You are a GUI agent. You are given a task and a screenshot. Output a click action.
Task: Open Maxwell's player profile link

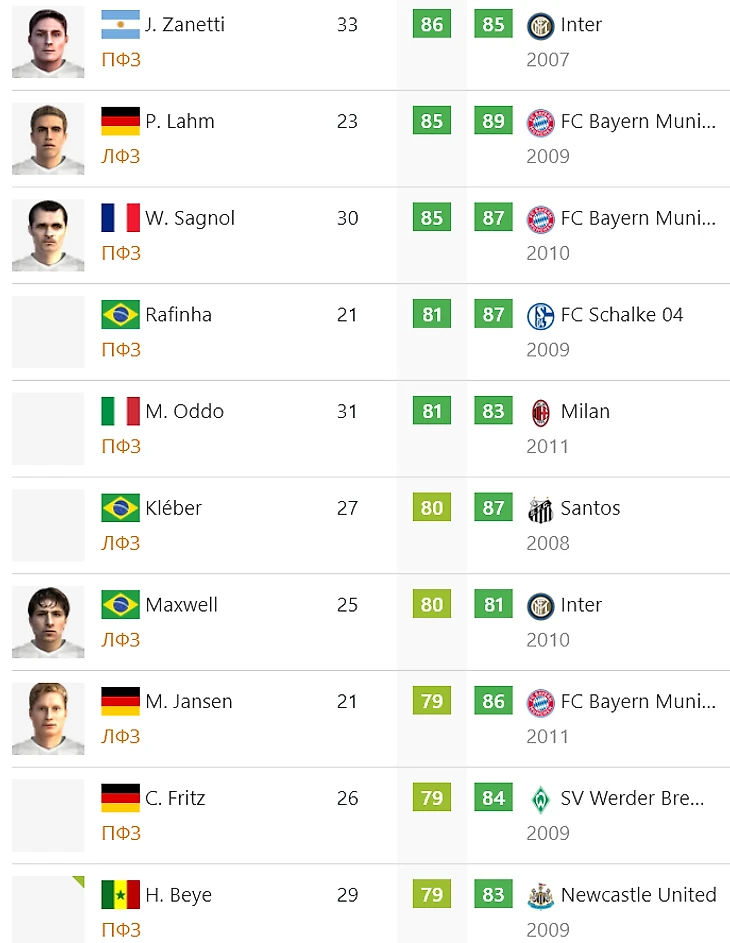(182, 605)
